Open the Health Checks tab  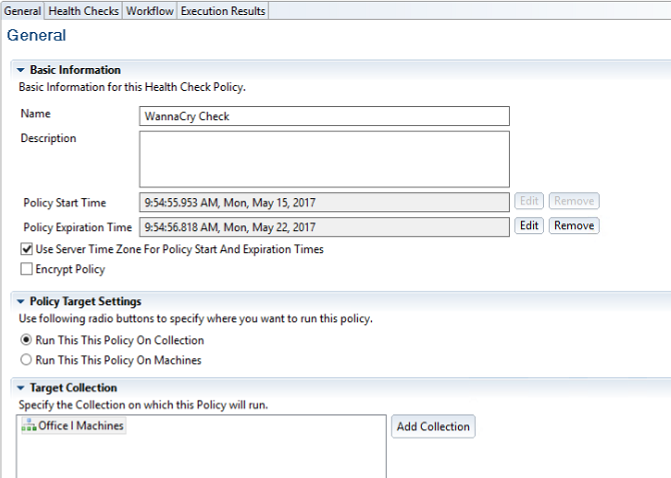pos(83,11)
